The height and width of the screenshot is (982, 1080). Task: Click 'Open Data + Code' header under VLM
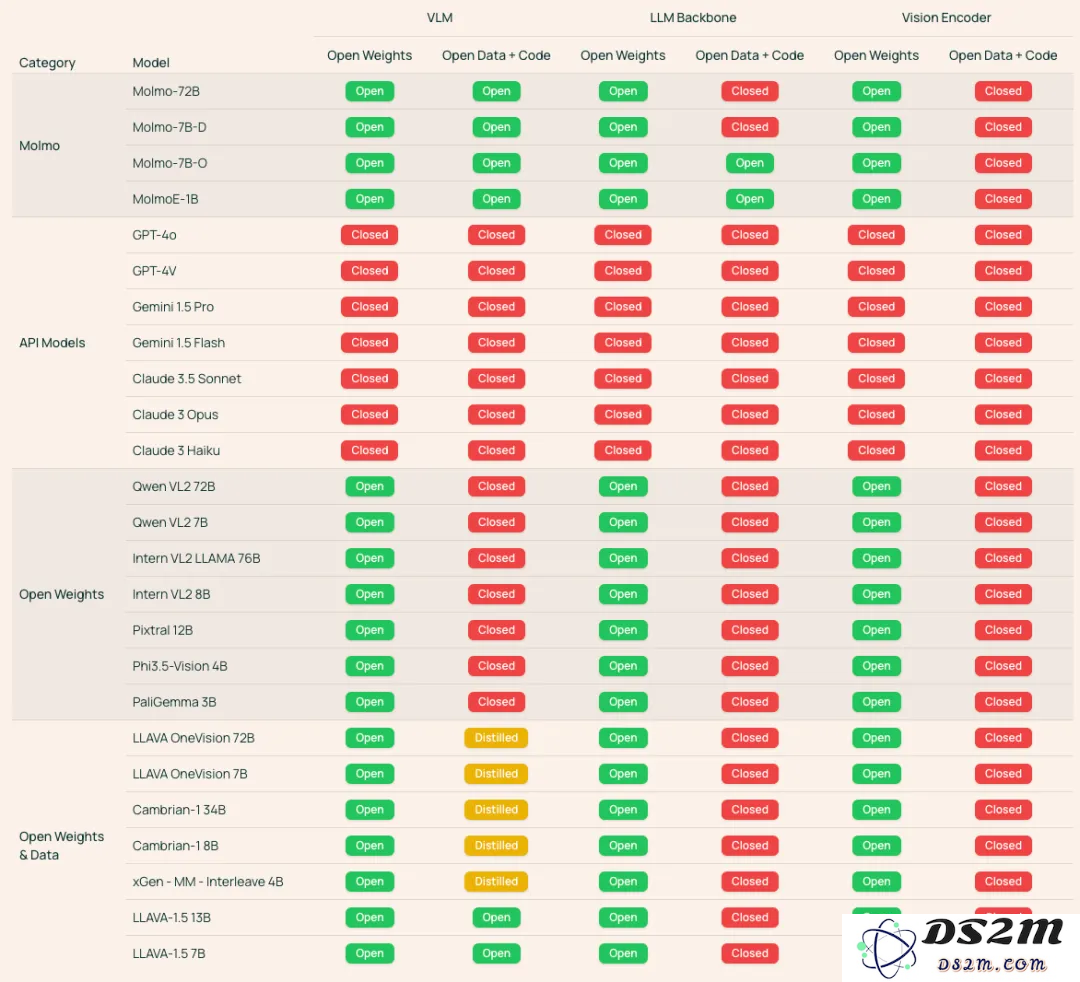(496, 55)
